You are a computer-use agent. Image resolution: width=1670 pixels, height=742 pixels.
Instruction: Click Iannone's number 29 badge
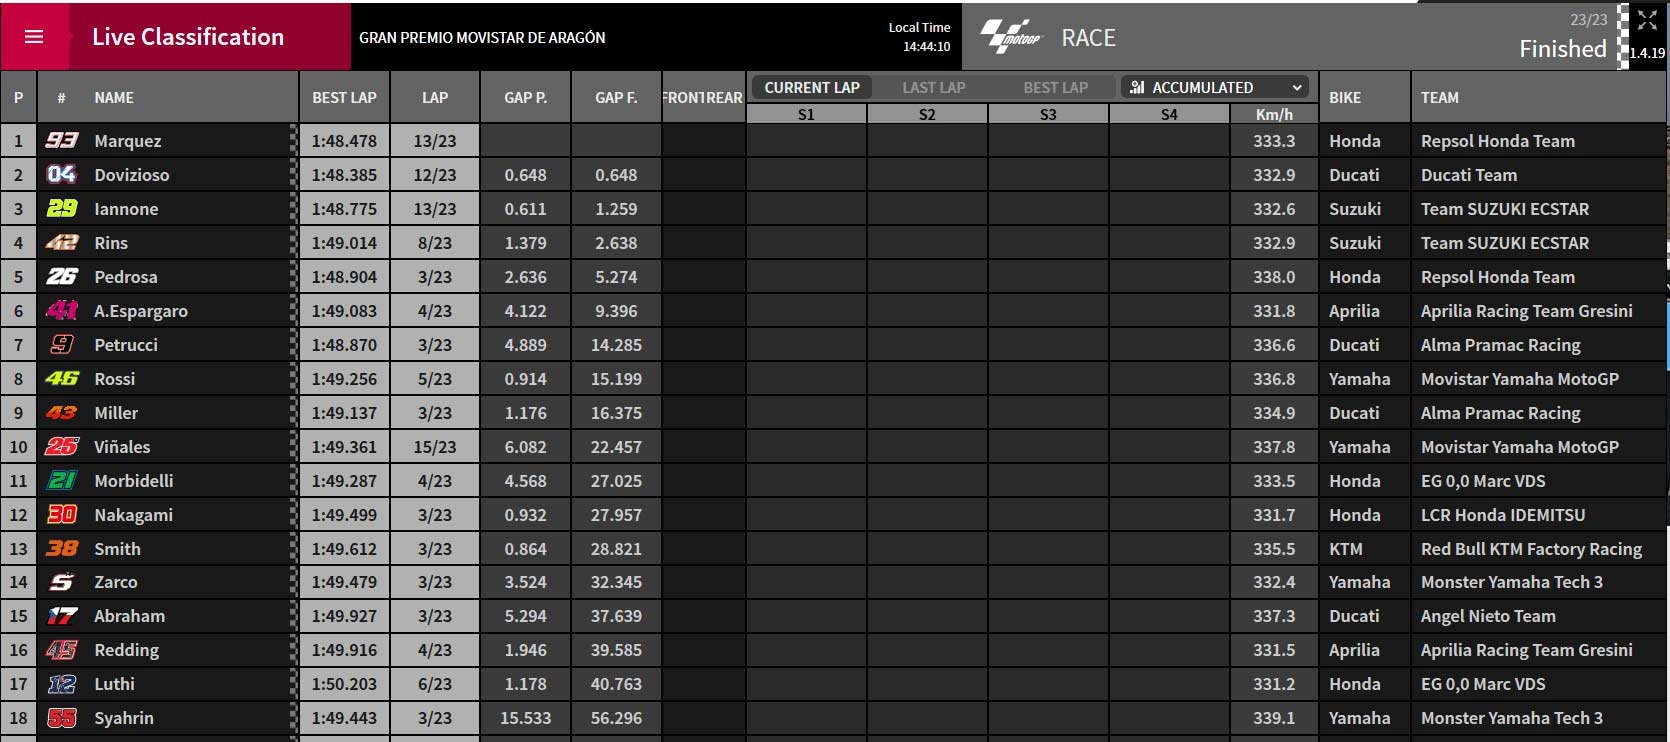point(62,209)
